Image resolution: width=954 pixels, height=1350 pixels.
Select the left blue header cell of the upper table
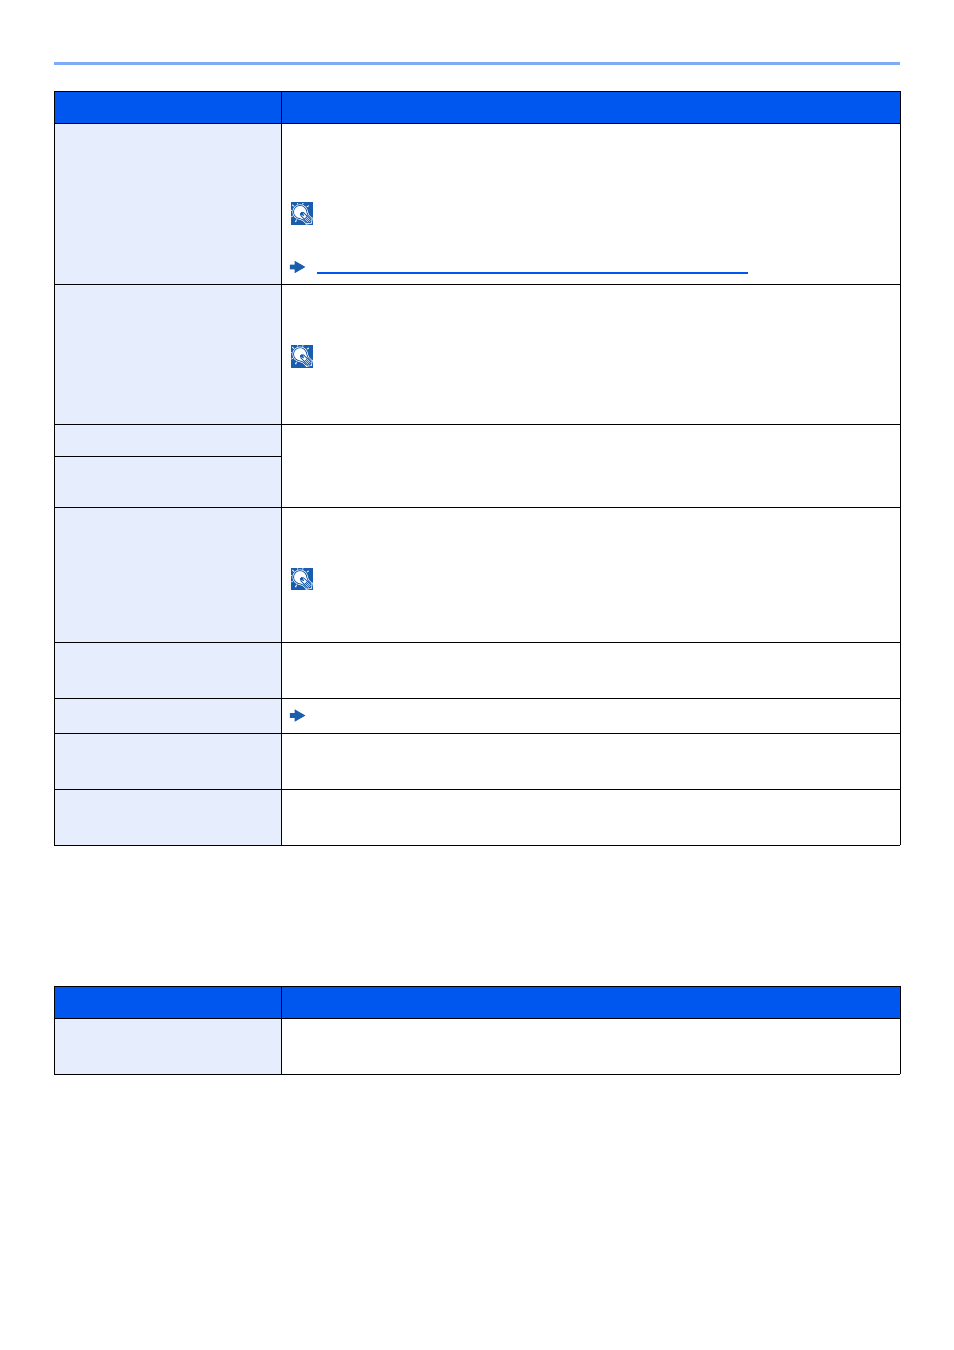(168, 108)
